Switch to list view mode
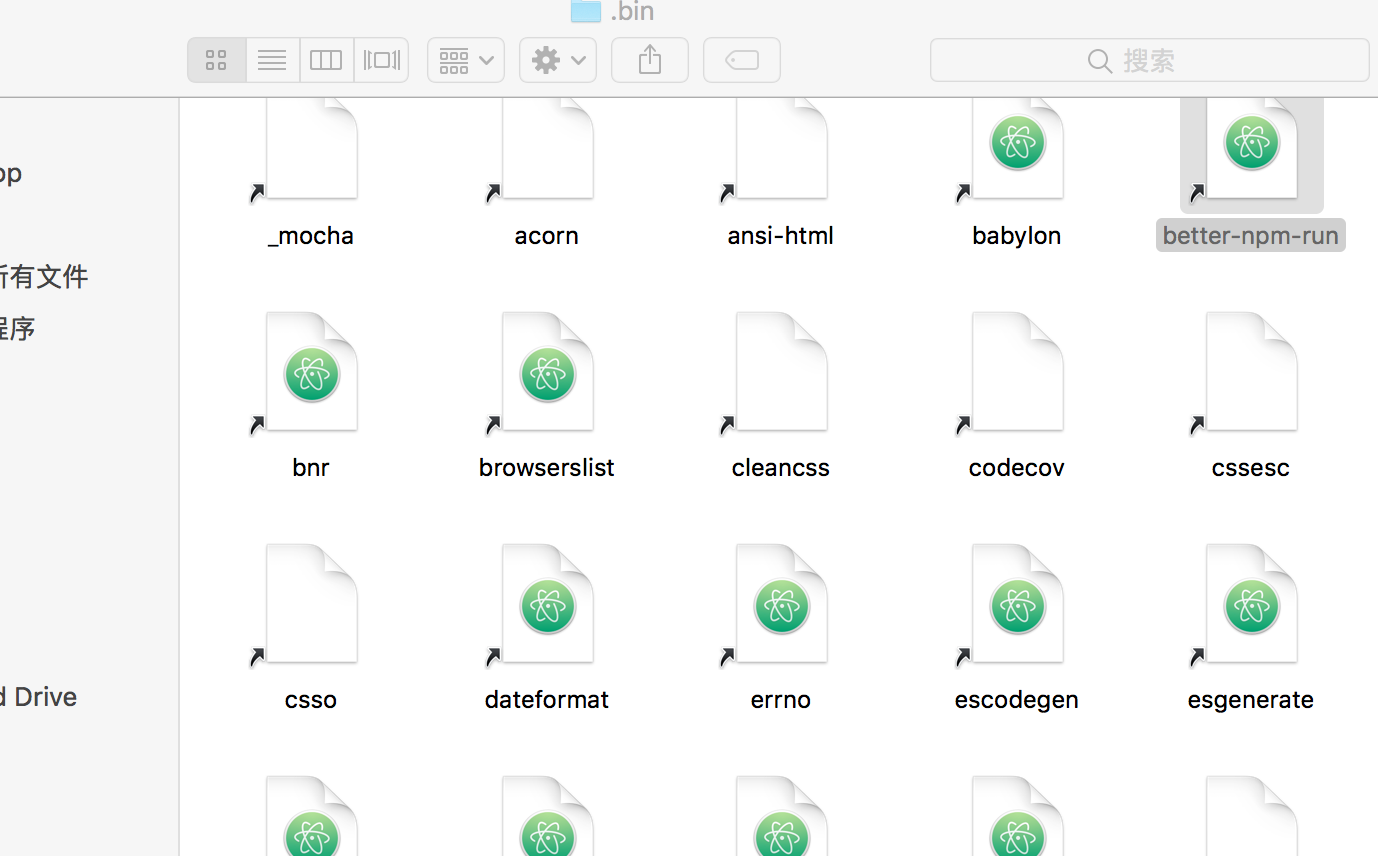 point(272,60)
